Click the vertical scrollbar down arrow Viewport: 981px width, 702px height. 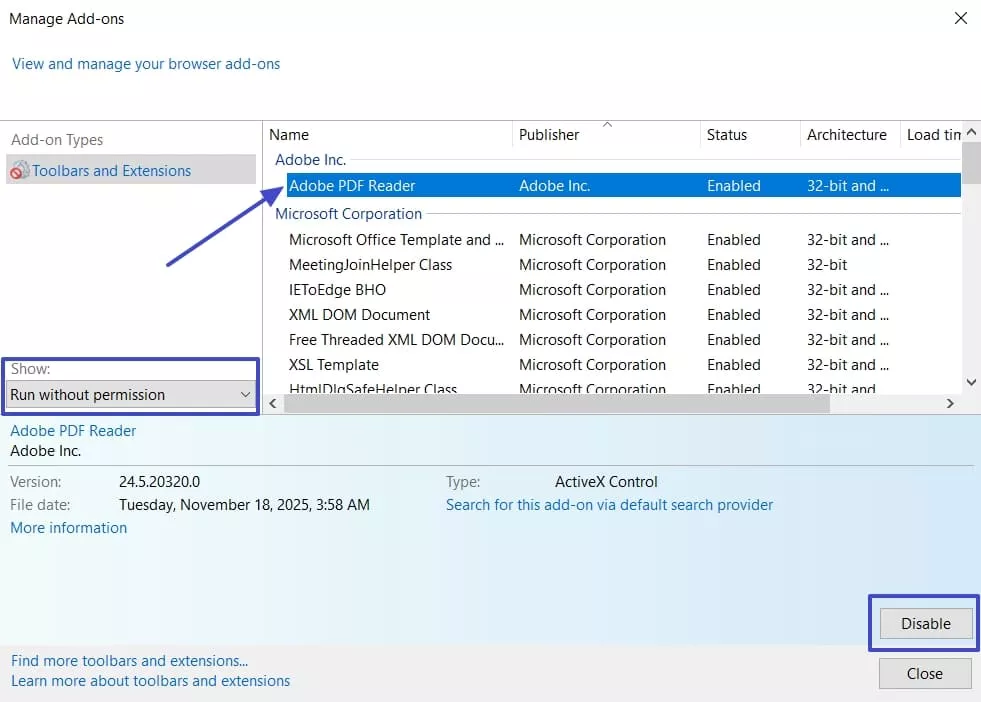(970, 382)
